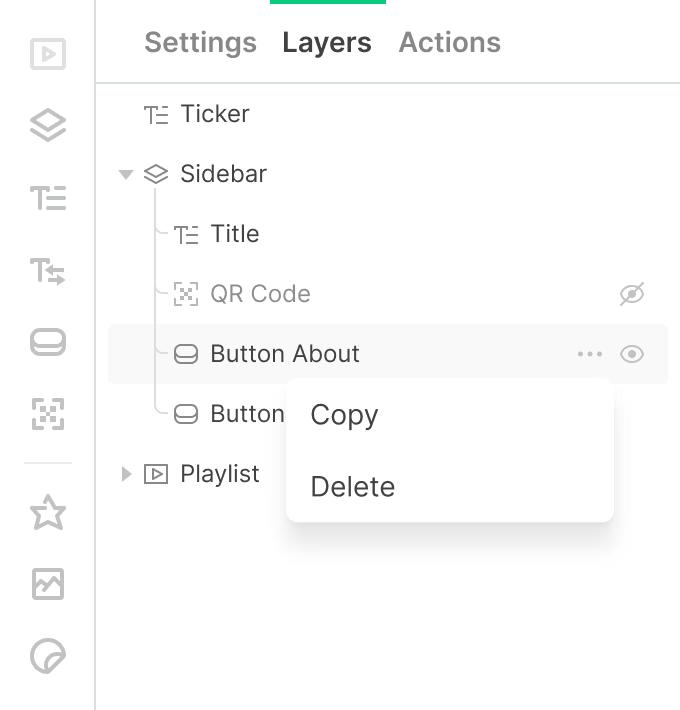Select the text block tool in sidebar
The width and height of the screenshot is (680, 710).
click(48, 198)
